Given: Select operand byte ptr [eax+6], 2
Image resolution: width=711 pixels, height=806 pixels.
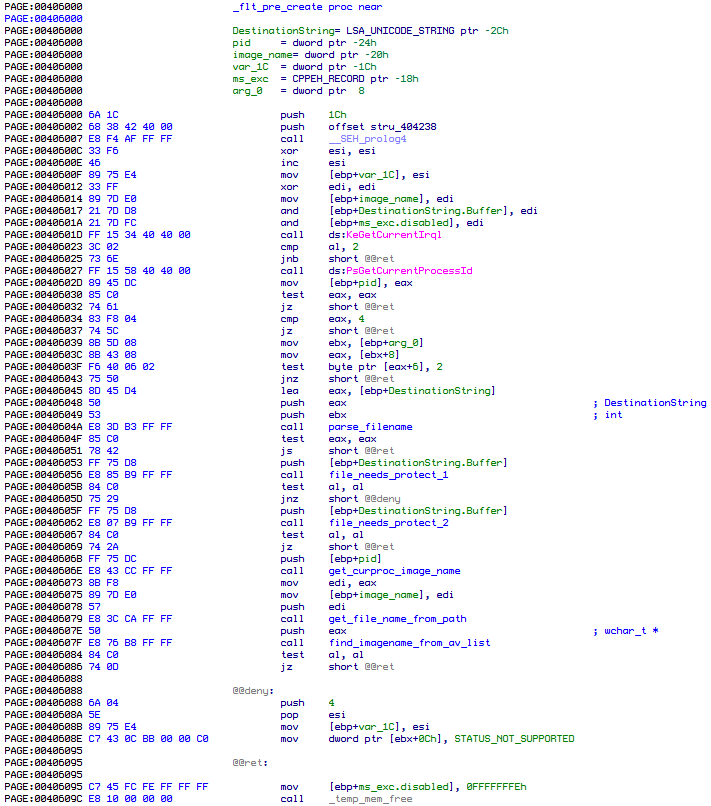Looking at the screenshot, I should [385, 367].
